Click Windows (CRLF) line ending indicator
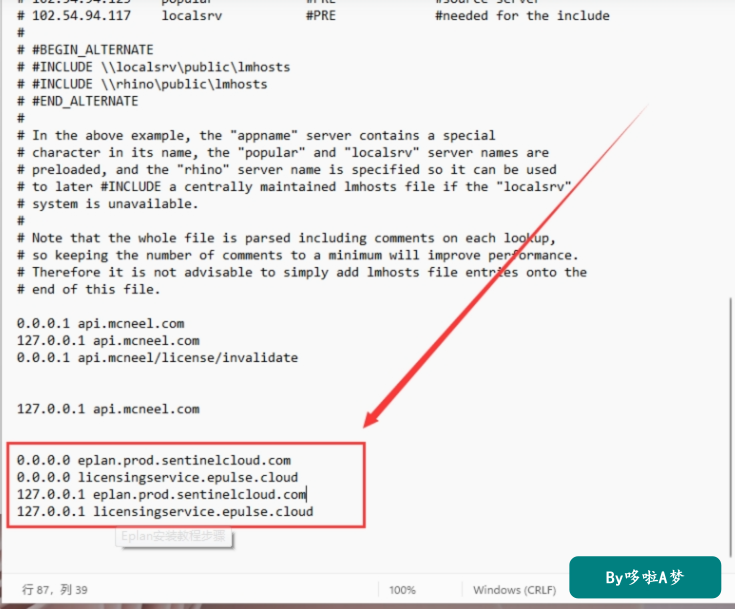The height and width of the screenshot is (609, 735). (x=514, y=590)
